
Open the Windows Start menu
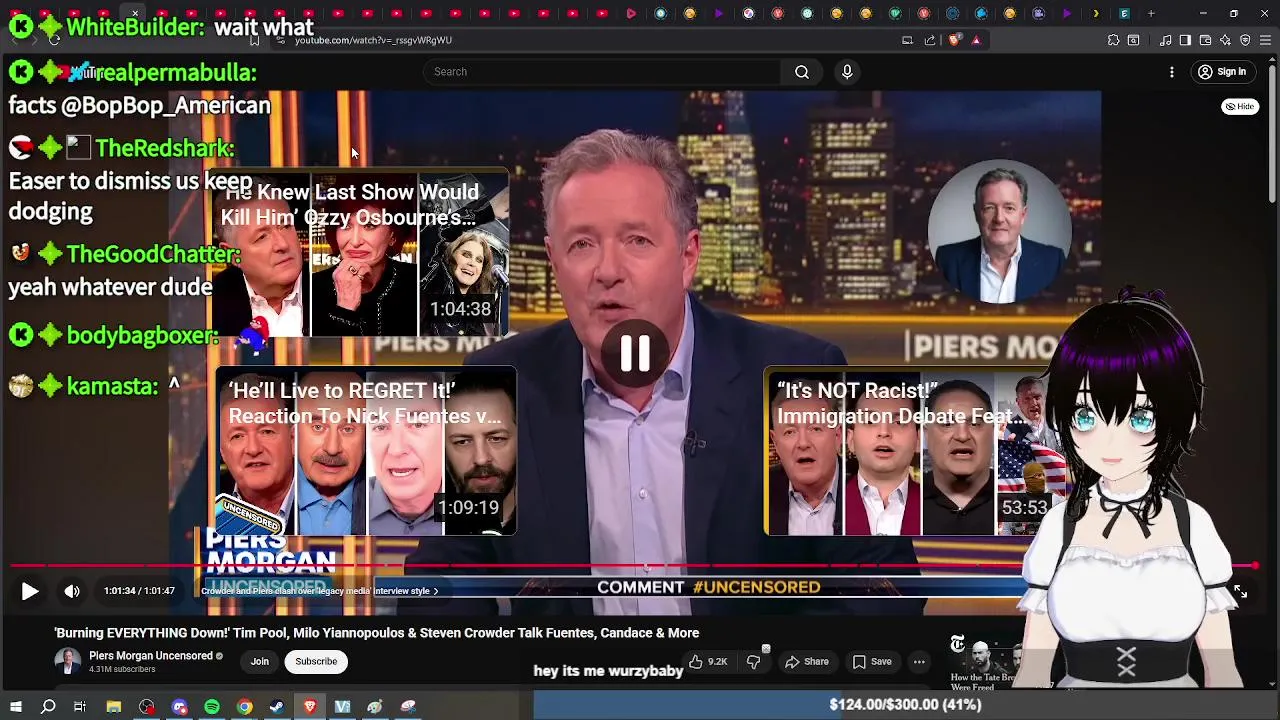(16, 707)
